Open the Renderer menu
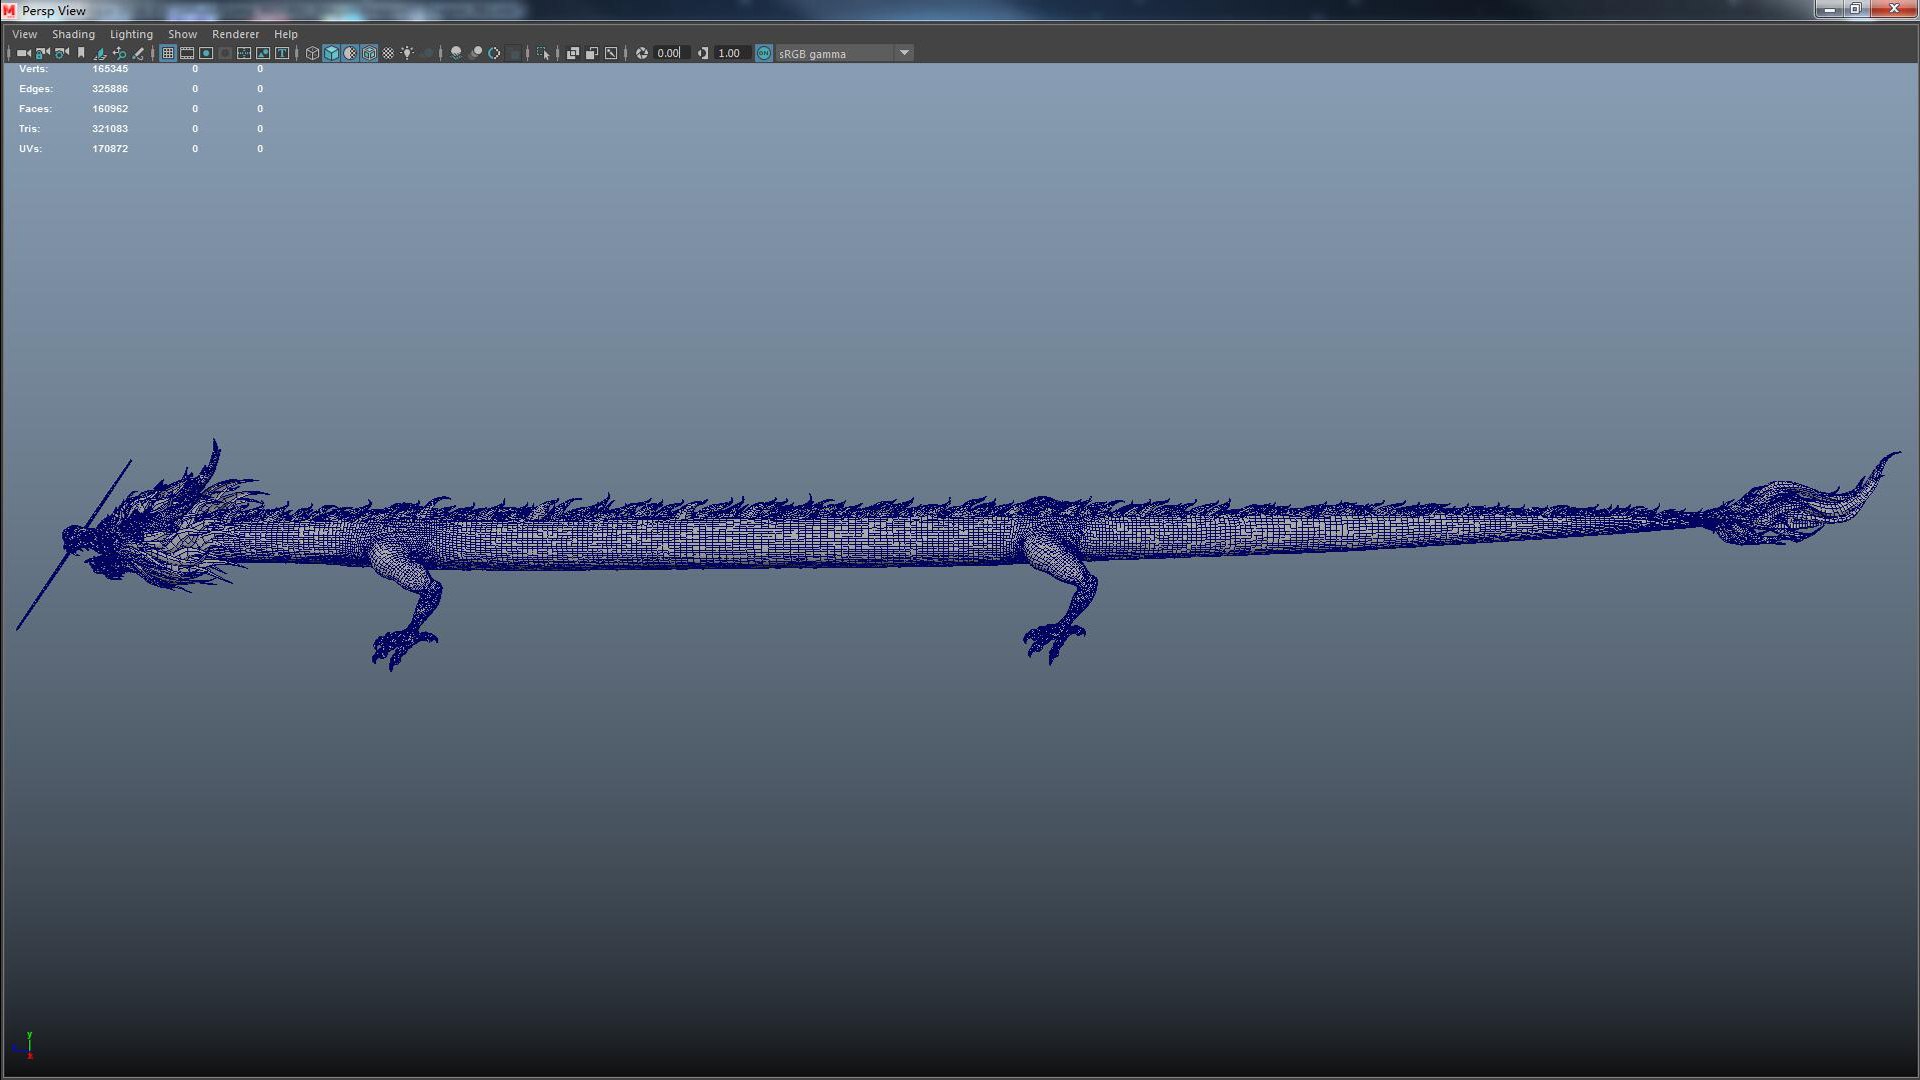 235,34
